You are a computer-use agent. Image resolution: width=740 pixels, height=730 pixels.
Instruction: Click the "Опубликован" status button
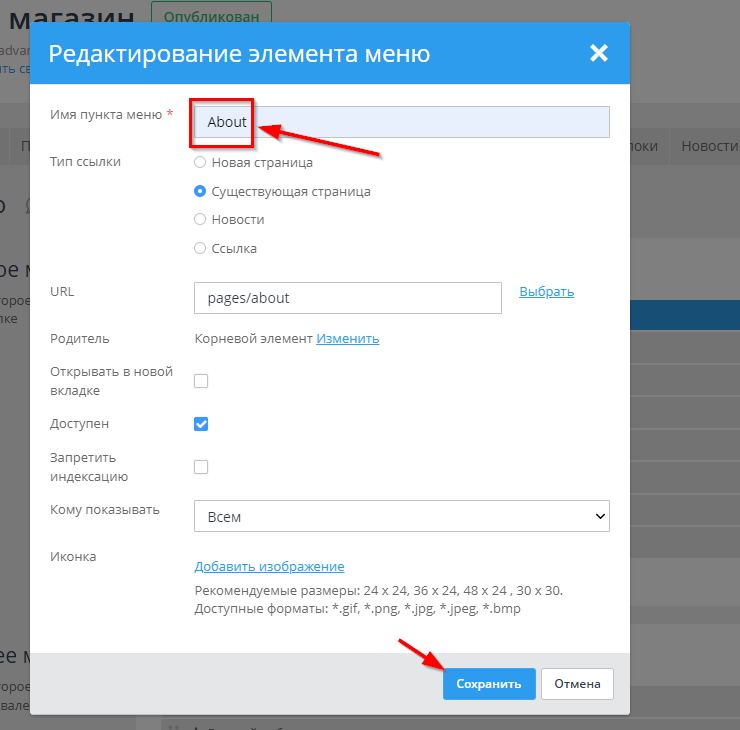coord(211,16)
